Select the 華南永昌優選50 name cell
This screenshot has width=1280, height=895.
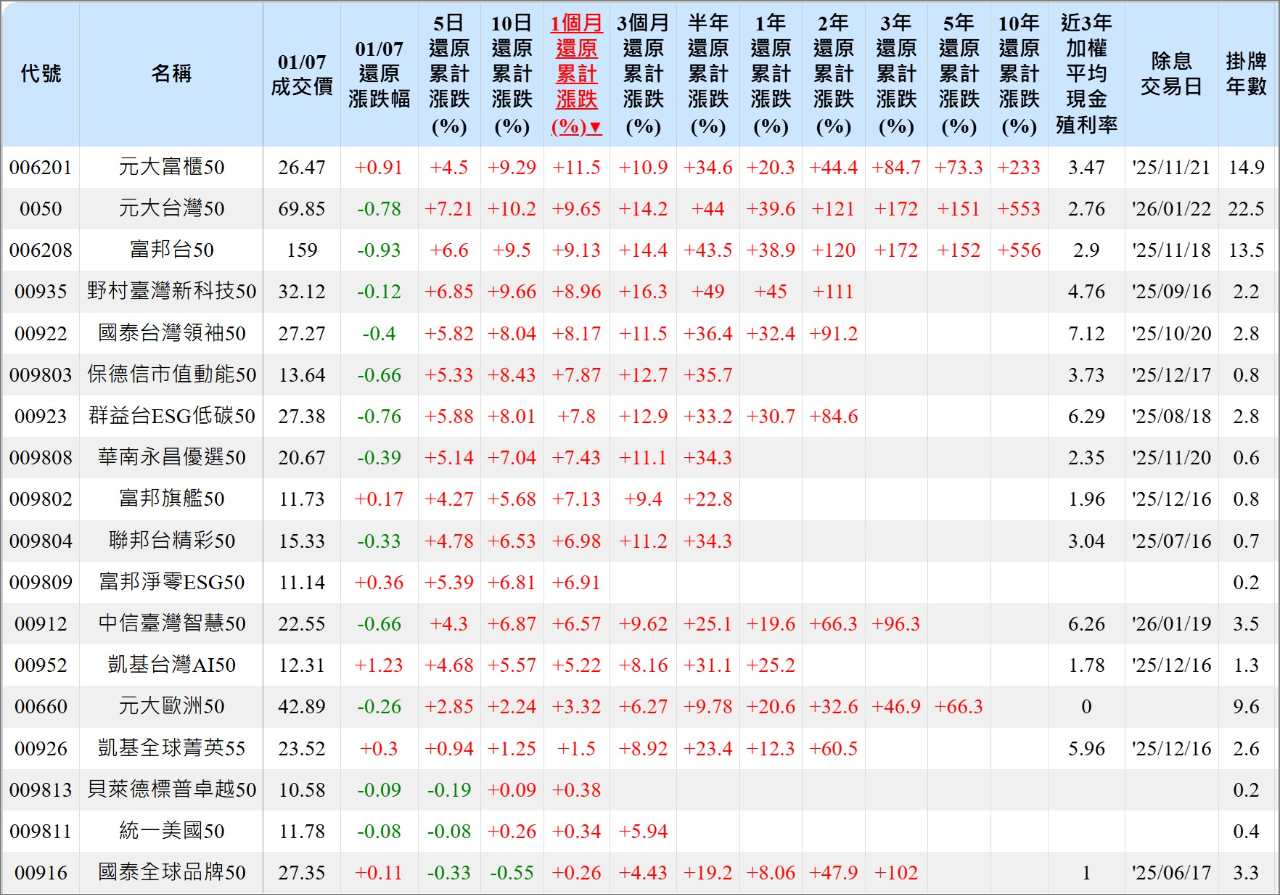[172, 458]
